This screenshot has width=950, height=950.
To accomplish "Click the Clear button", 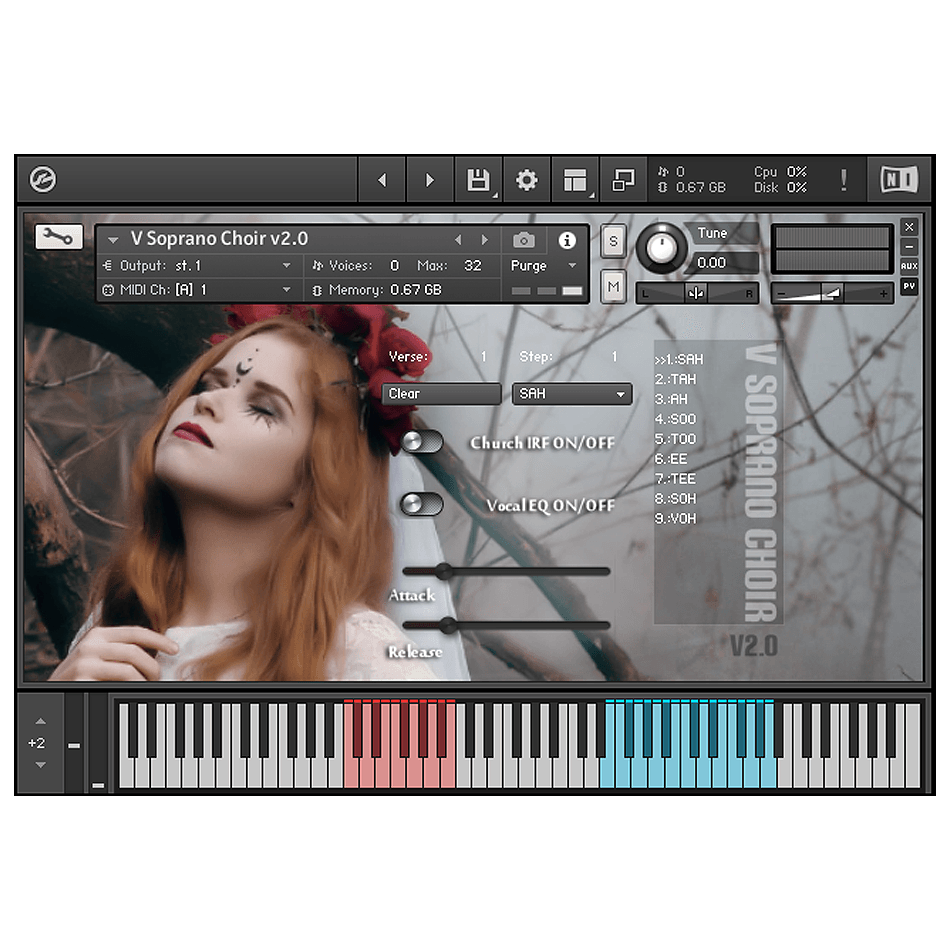I will click(441, 394).
